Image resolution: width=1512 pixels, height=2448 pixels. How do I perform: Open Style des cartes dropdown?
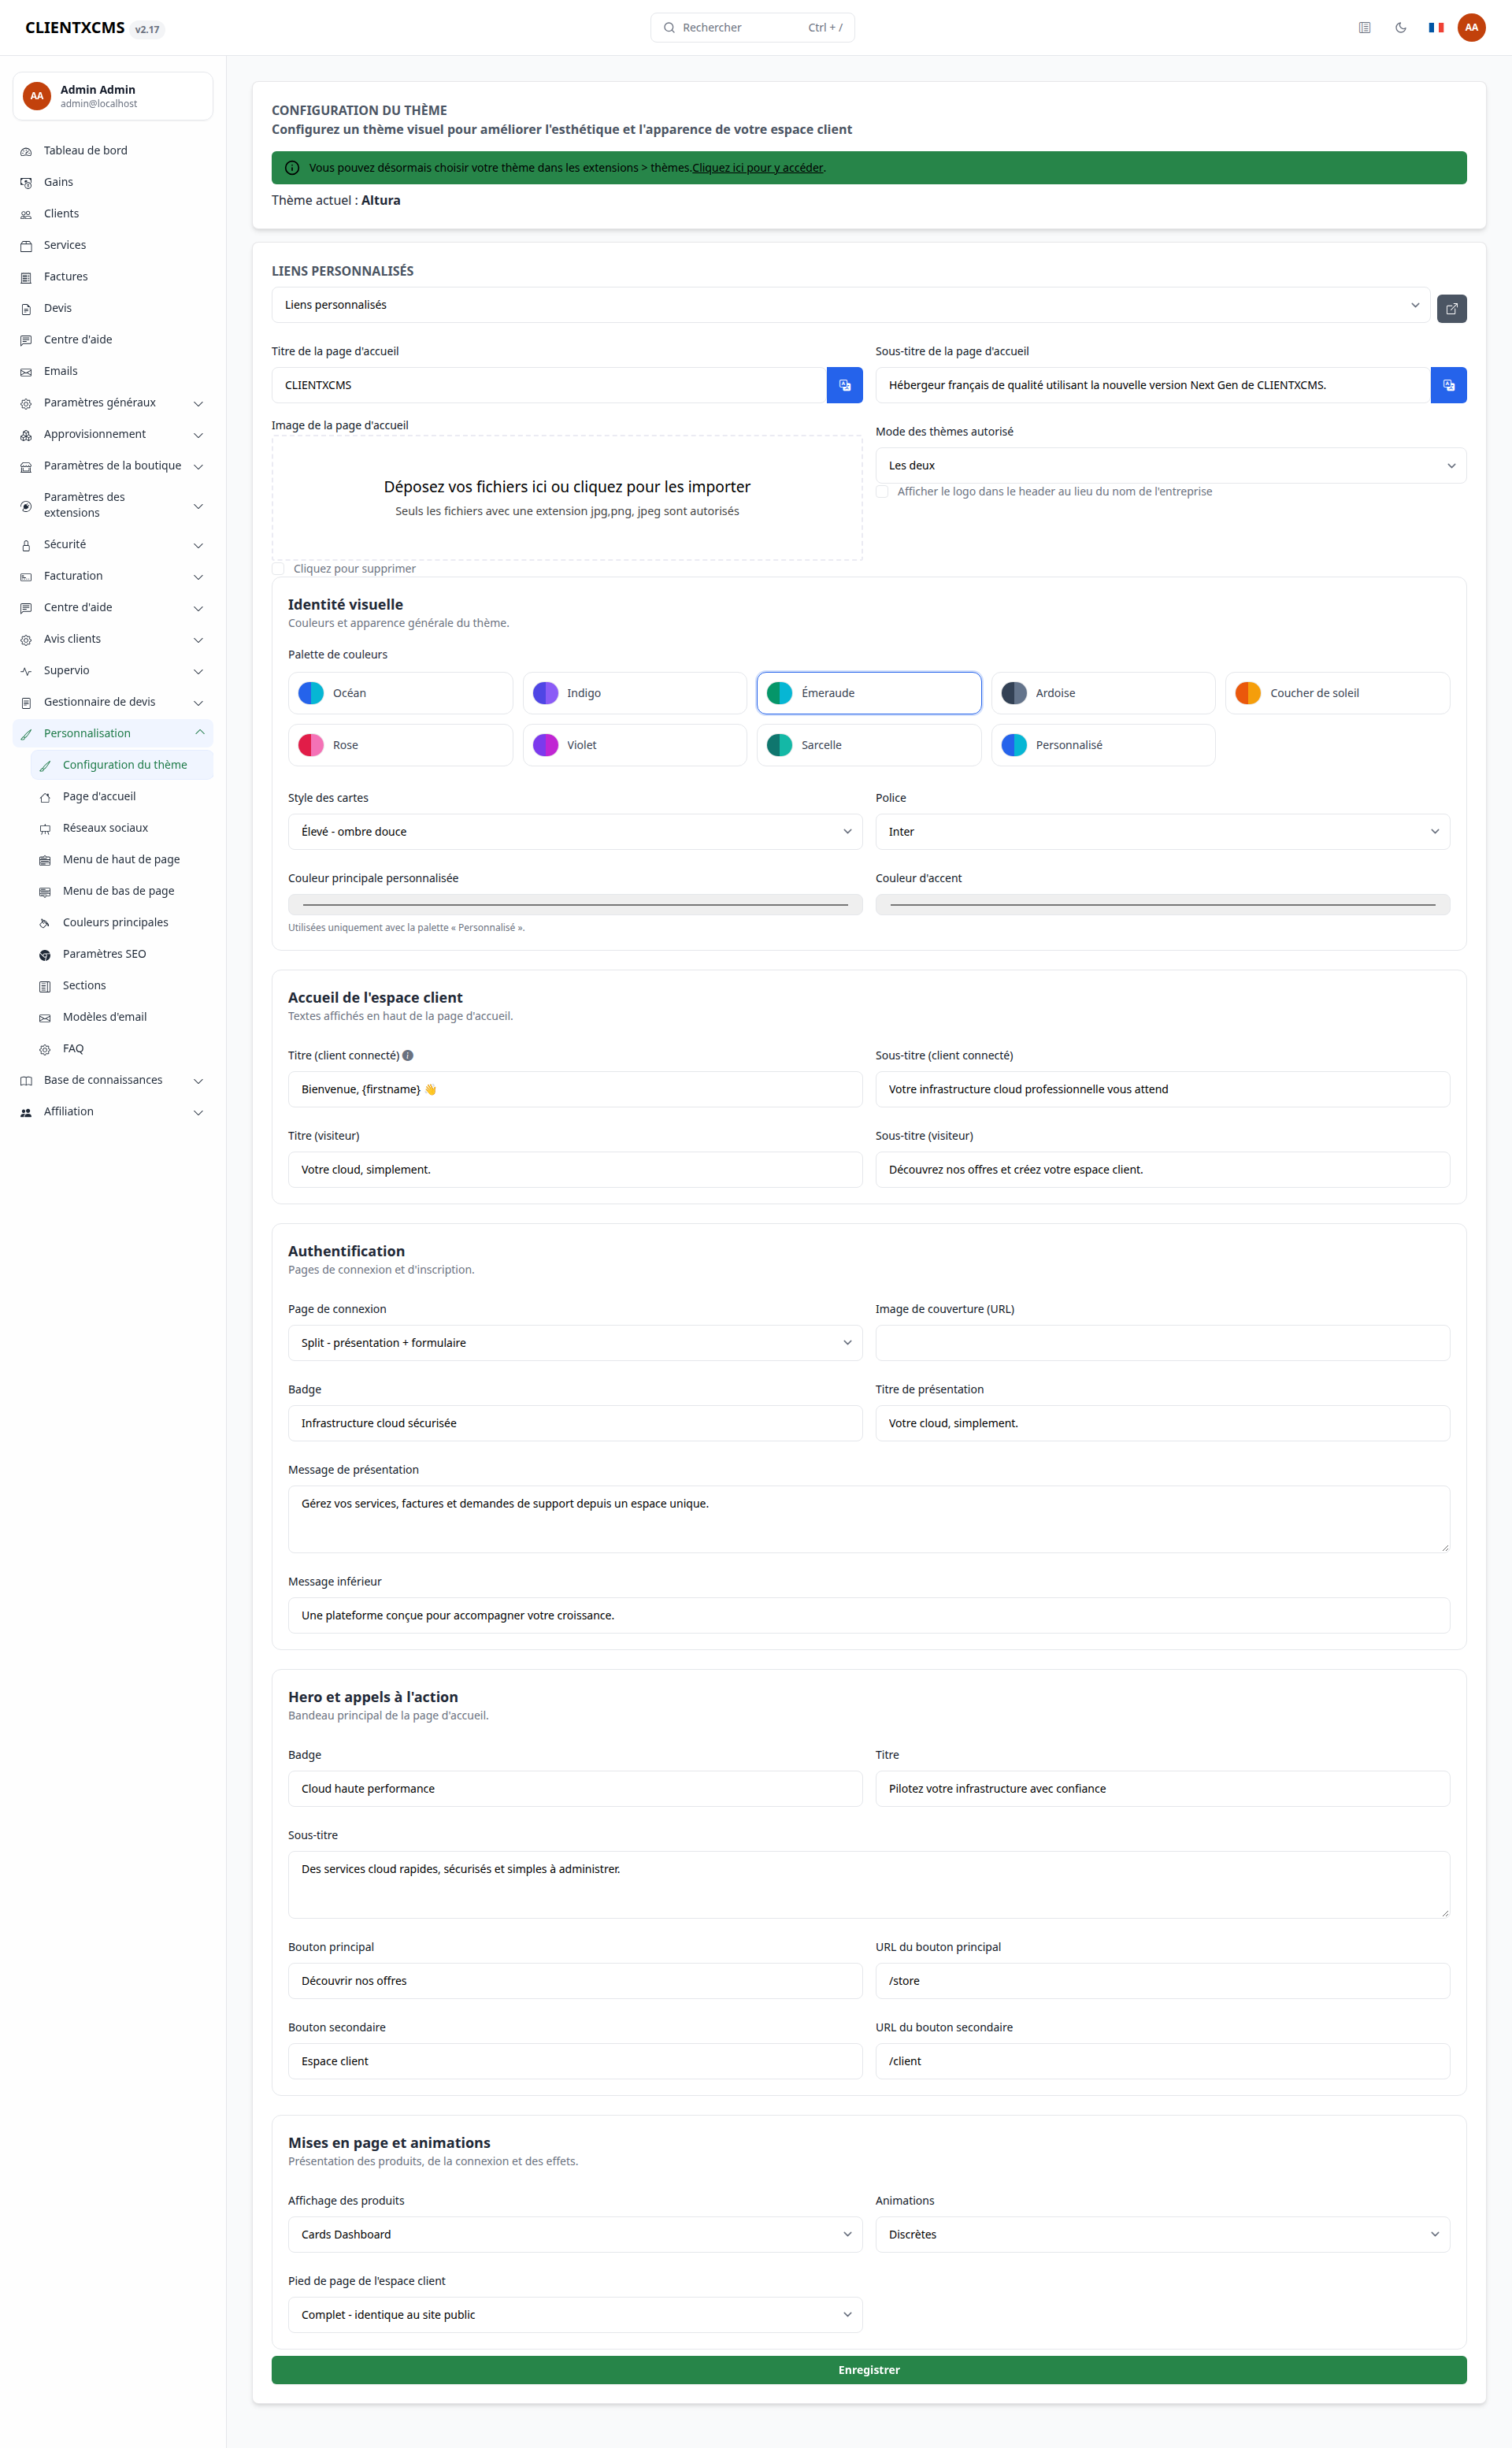(x=575, y=832)
